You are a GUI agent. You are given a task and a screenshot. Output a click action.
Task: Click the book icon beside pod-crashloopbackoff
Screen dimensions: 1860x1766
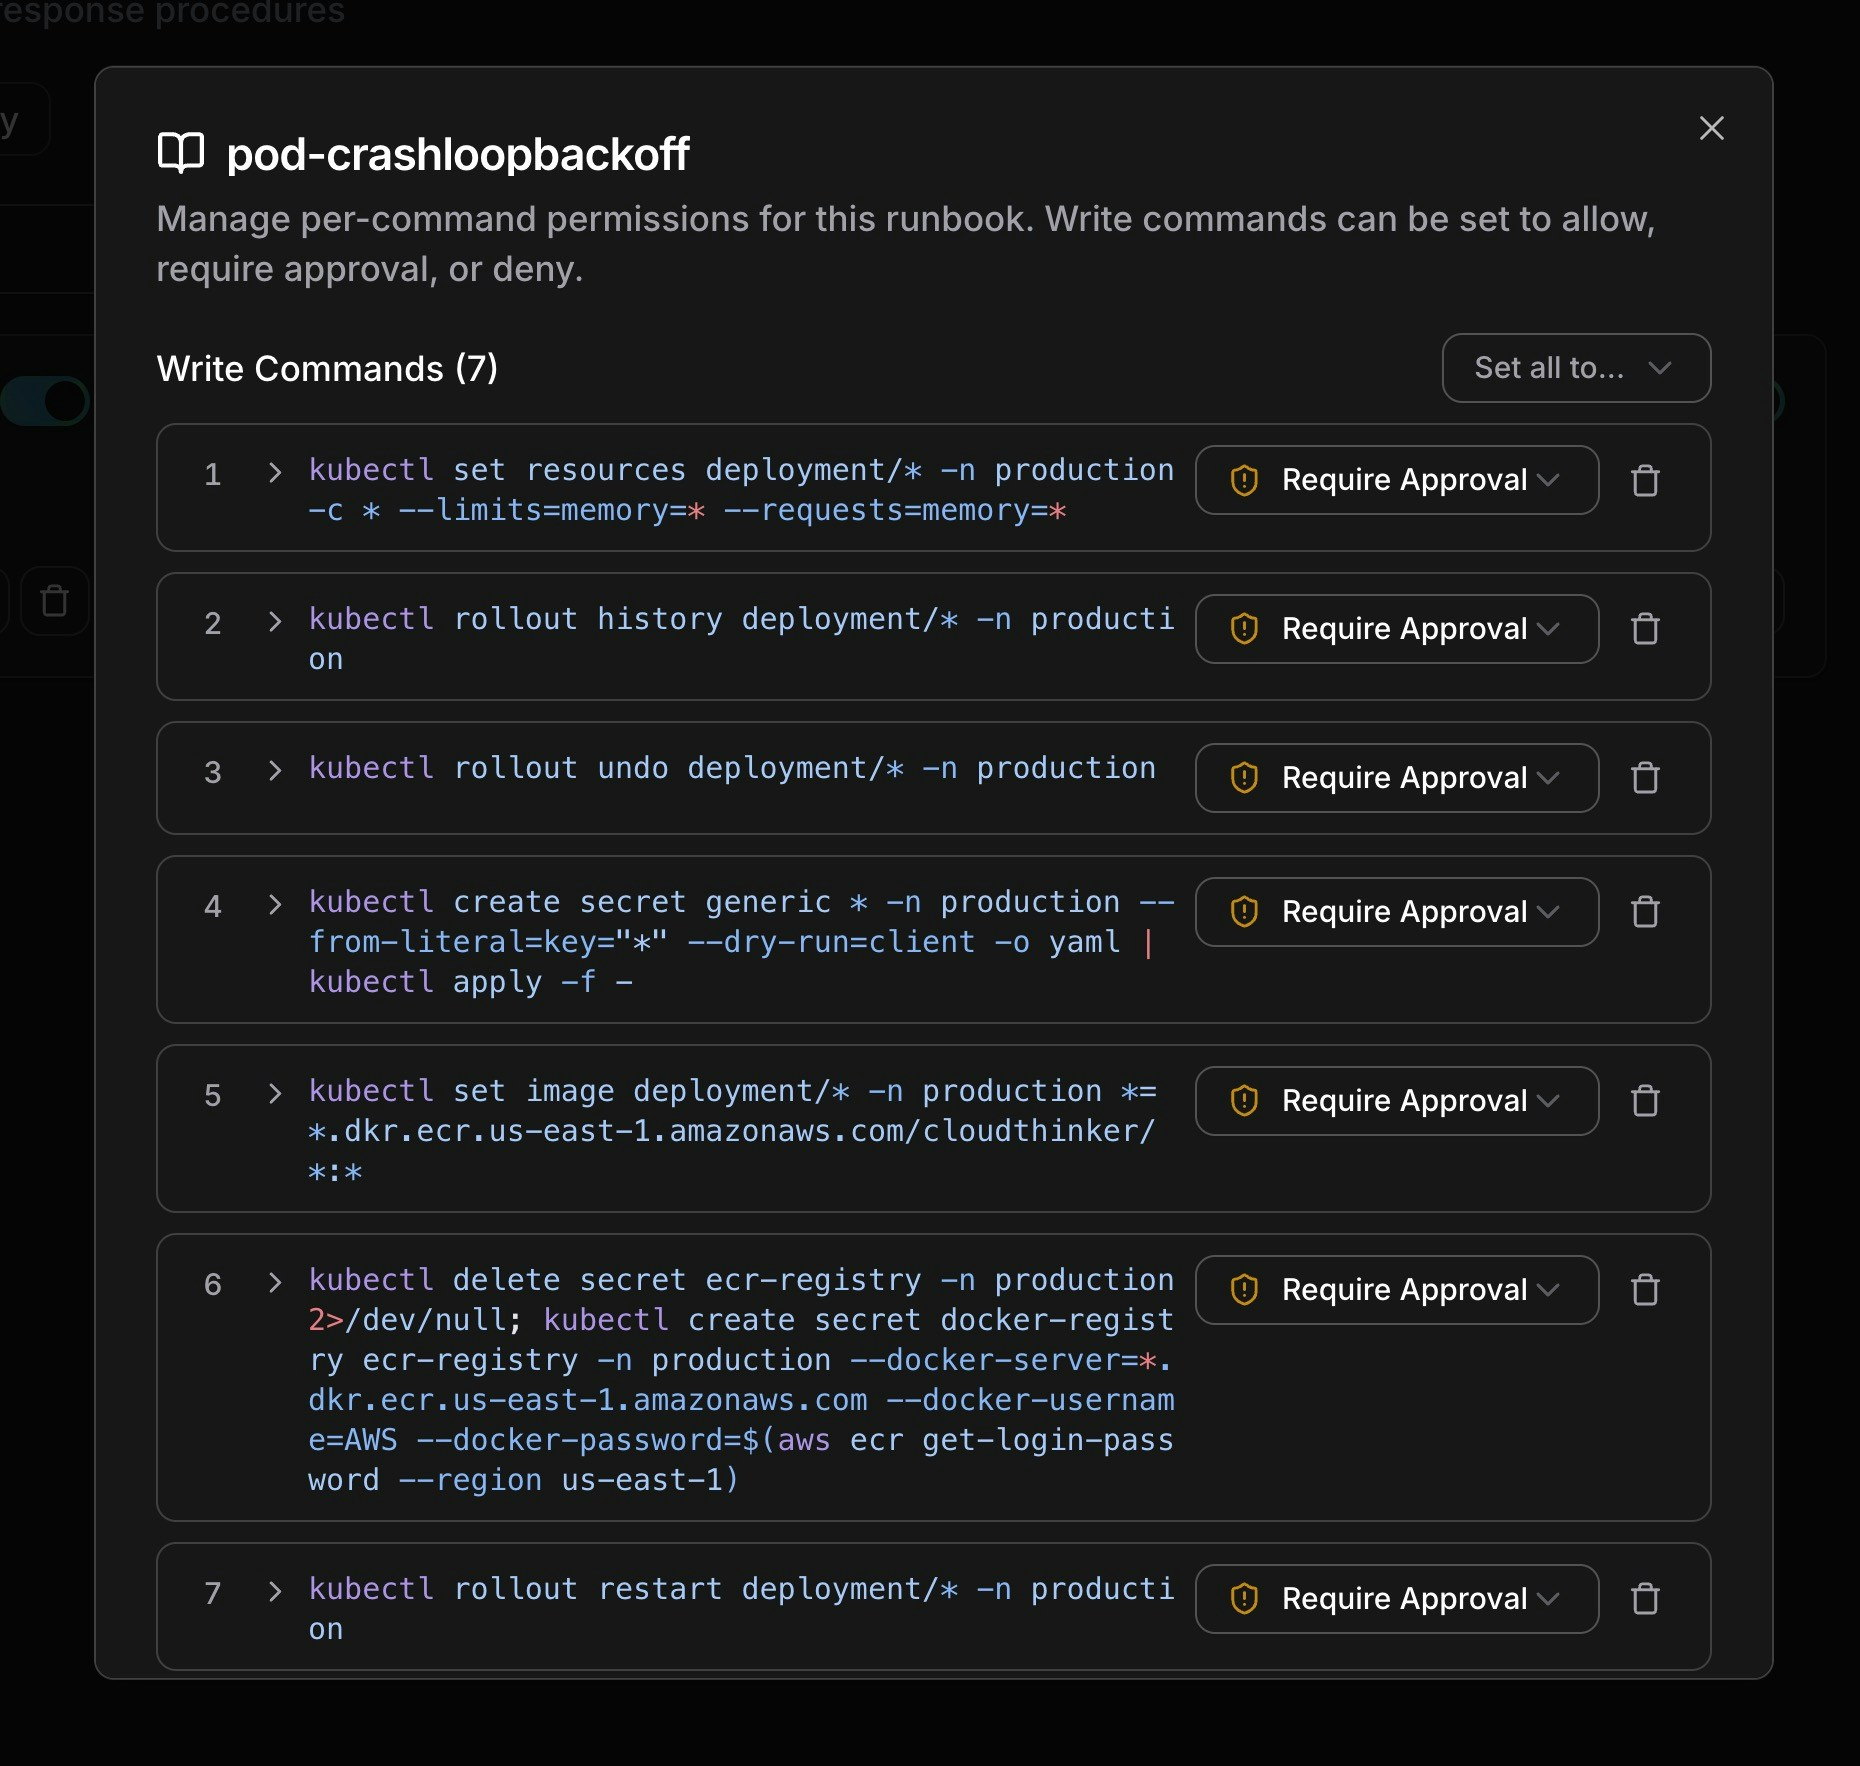(181, 152)
